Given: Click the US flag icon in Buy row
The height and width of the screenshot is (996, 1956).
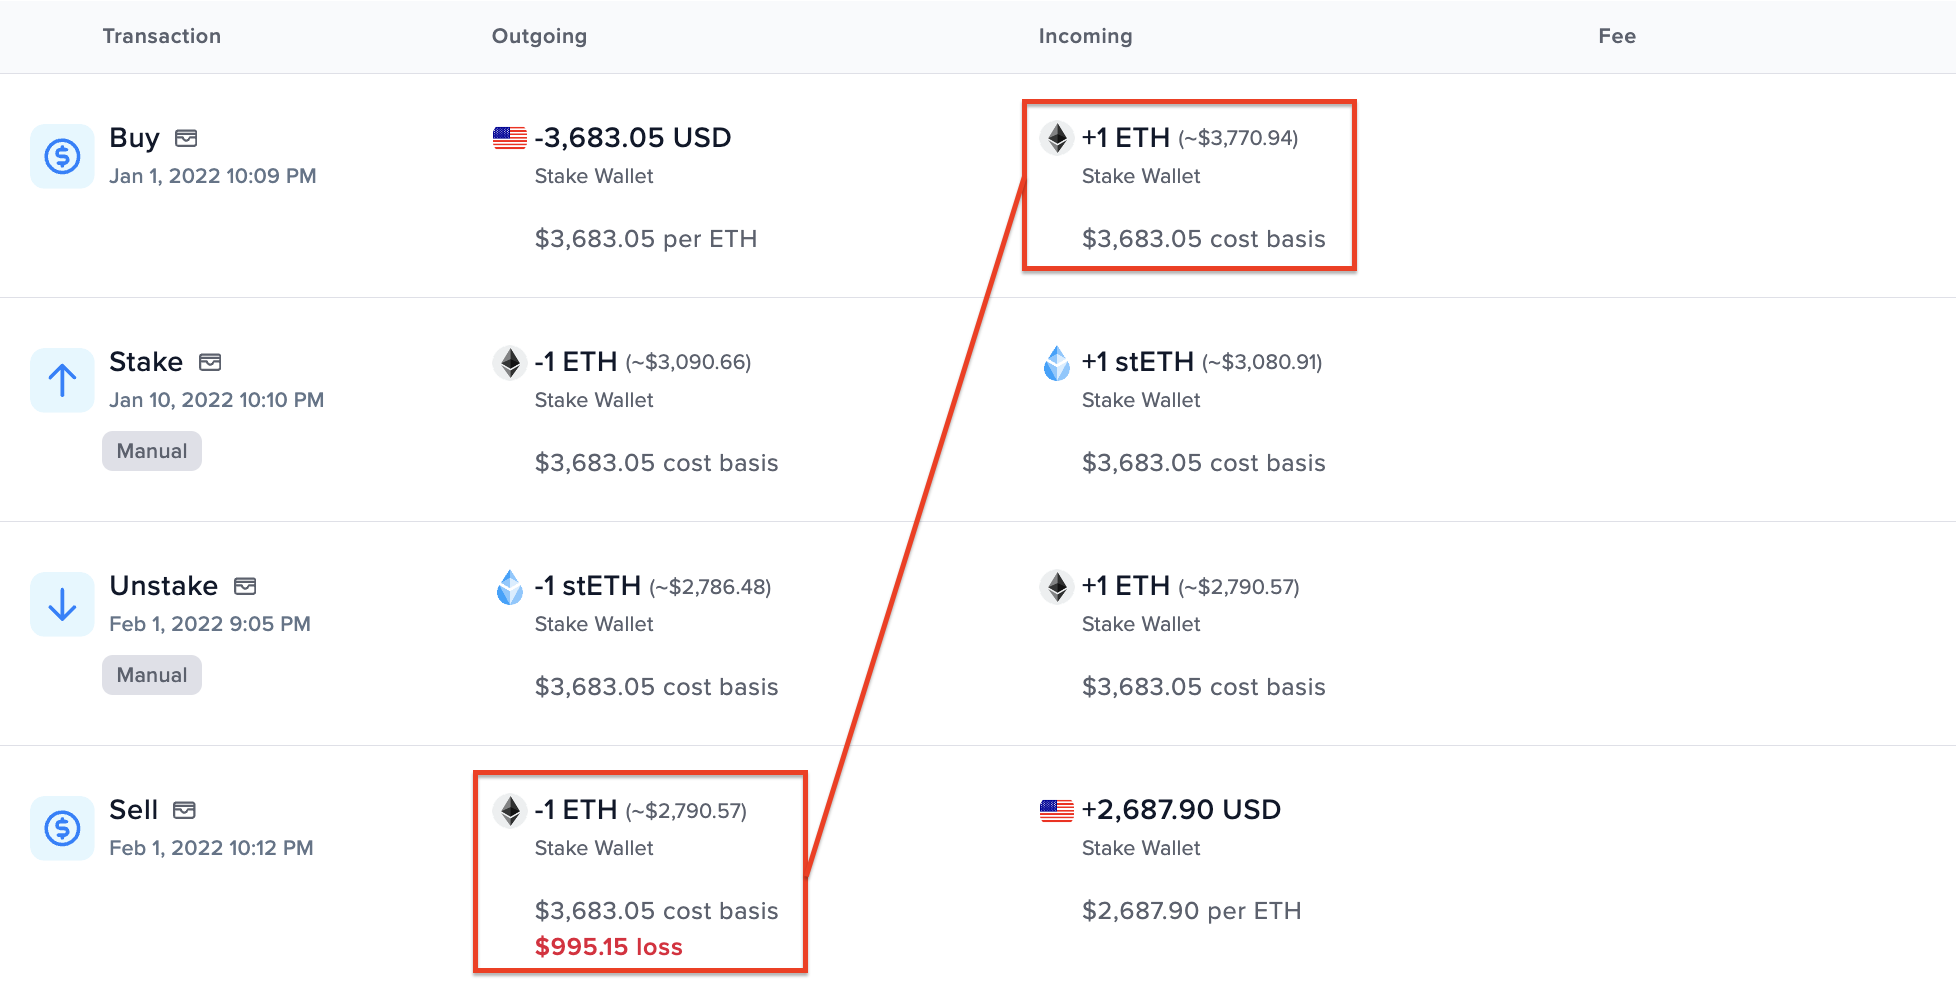Looking at the screenshot, I should click(x=510, y=138).
